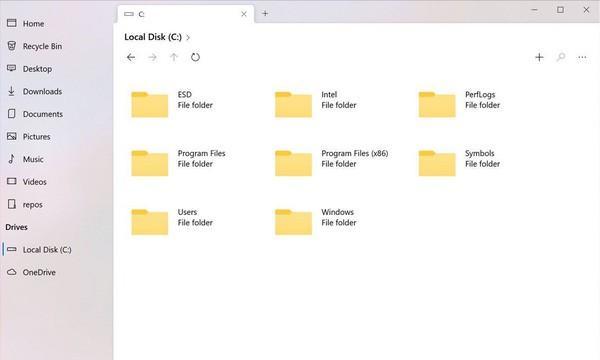Image resolution: width=600 pixels, height=360 pixels.
Task: Click the Downloads arrow icon
Action: pos(11,91)
